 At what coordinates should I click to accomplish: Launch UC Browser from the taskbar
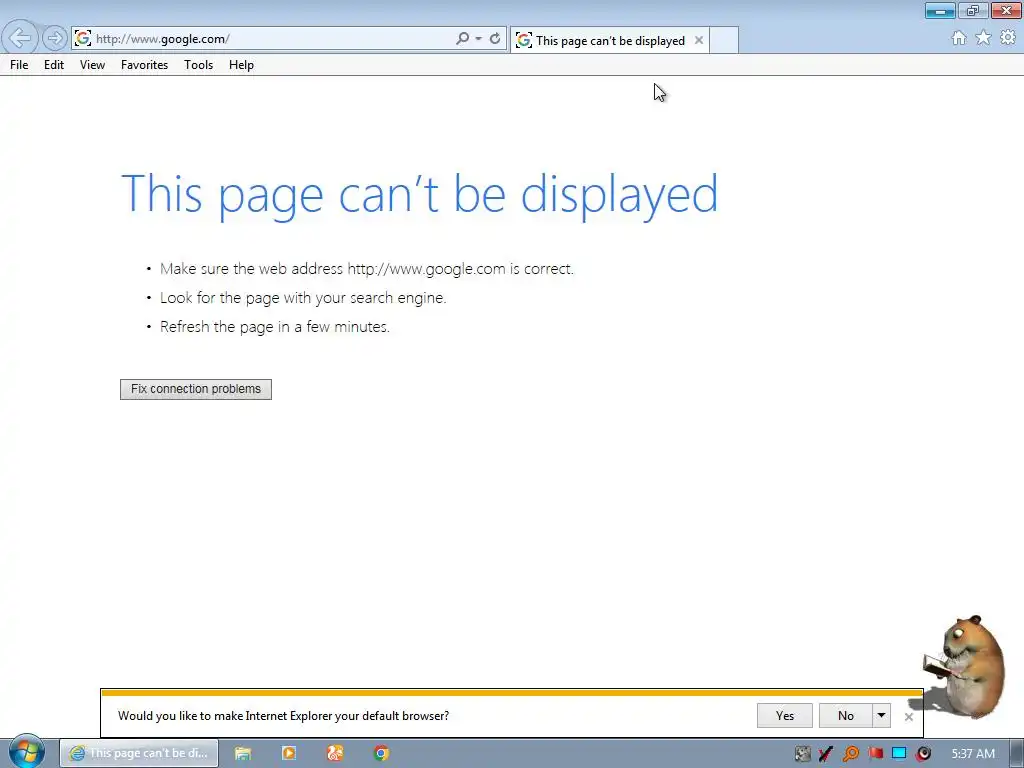(x=335, y=753)
